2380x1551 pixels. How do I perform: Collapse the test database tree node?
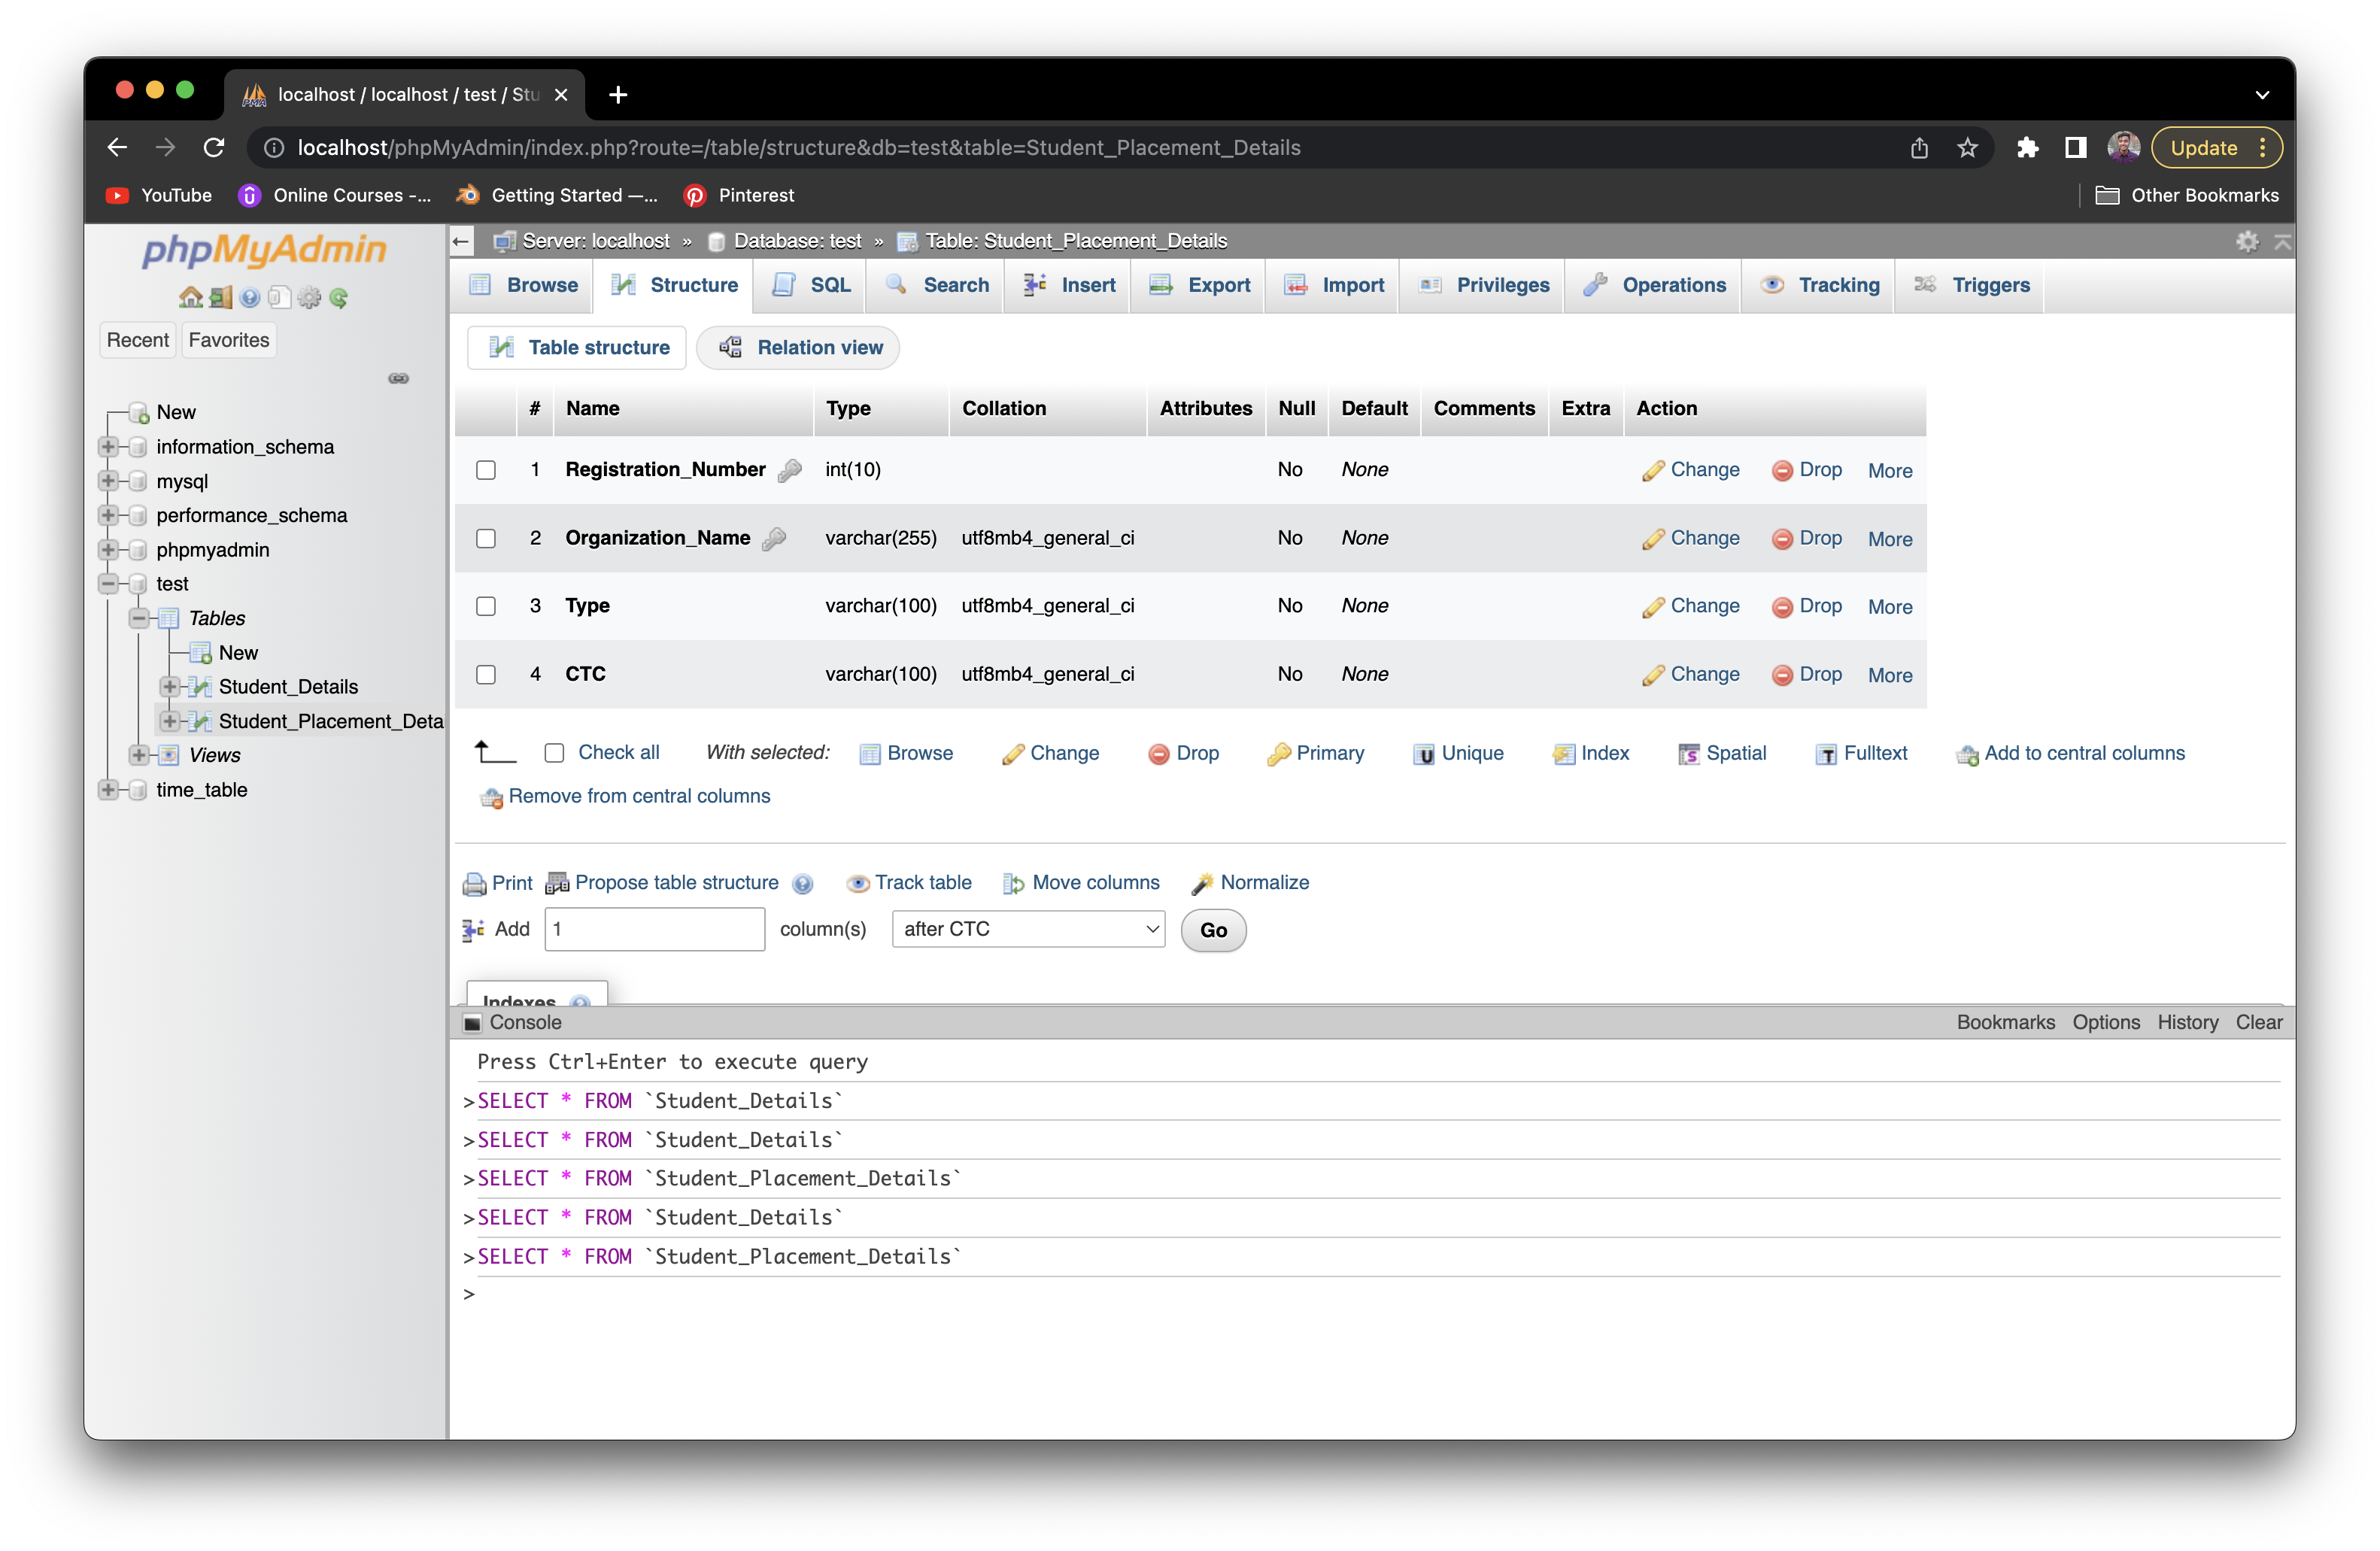pyautogui.click(x=108, y=583)
